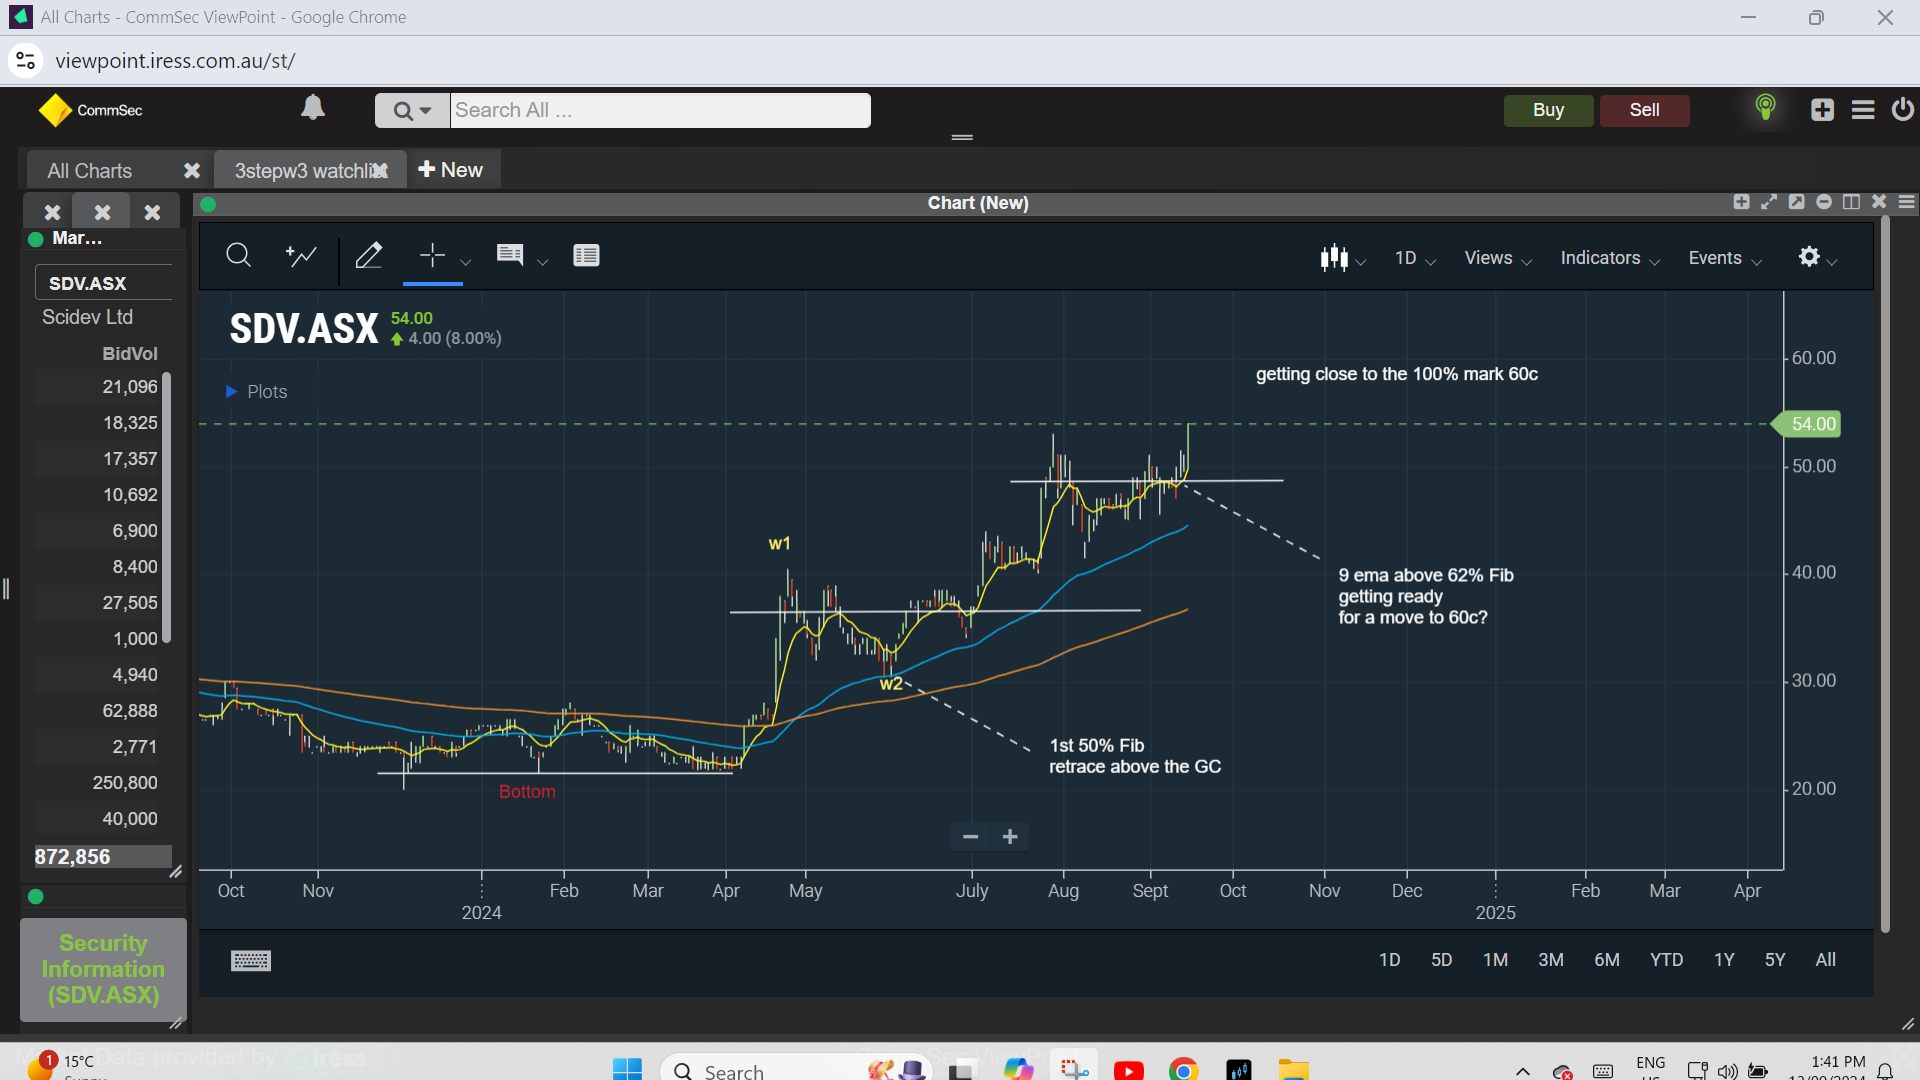This screenshot has width=1920, height=1080.
Task: Open the 1D interval dropdown in toolbar
Action: click(1415, 258)
